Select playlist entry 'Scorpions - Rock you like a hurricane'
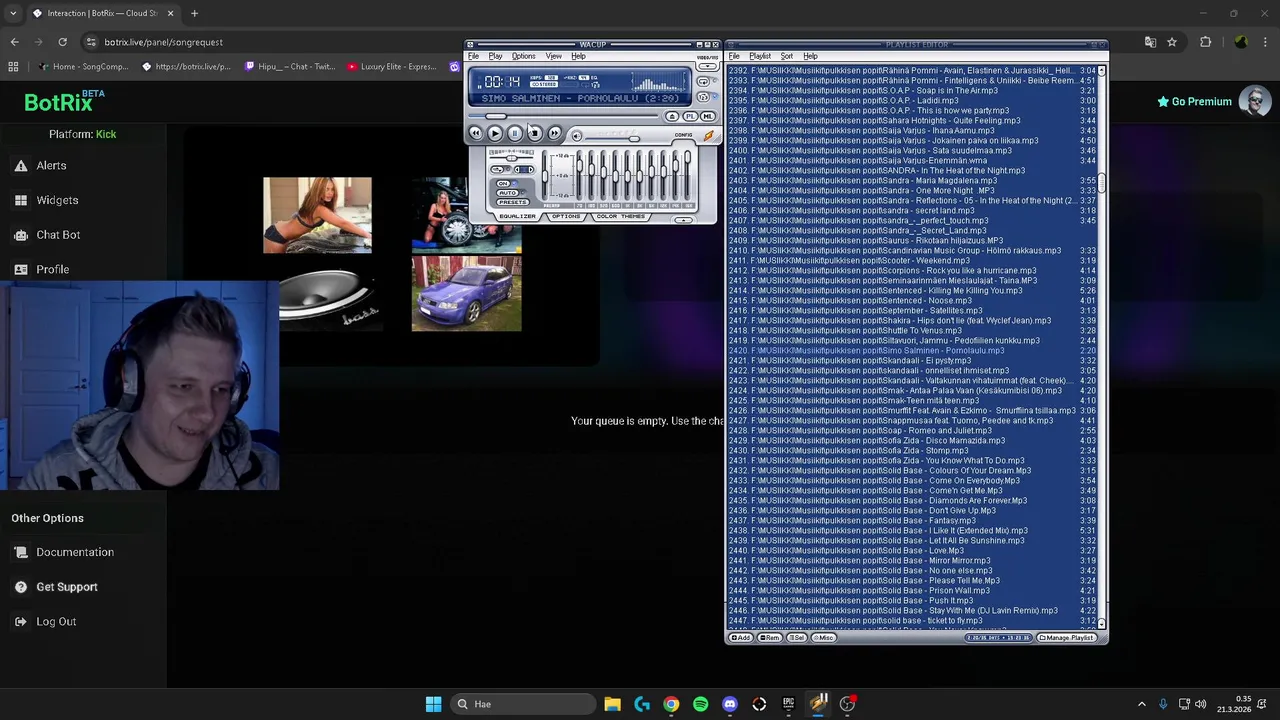 click(914, 271)
